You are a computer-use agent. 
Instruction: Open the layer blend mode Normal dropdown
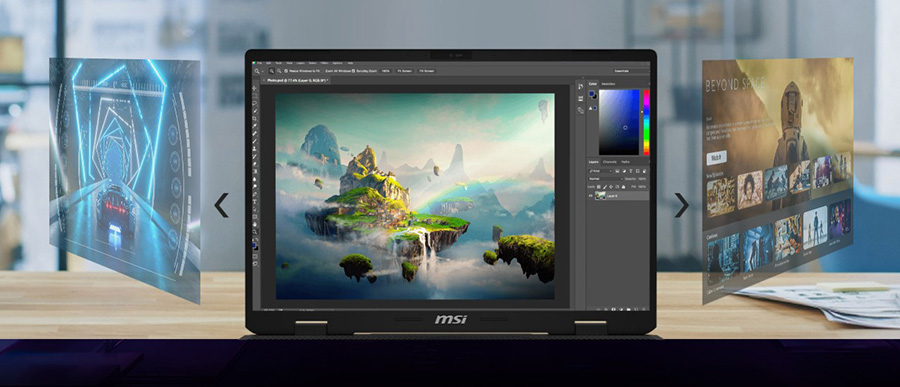[606, 179]
